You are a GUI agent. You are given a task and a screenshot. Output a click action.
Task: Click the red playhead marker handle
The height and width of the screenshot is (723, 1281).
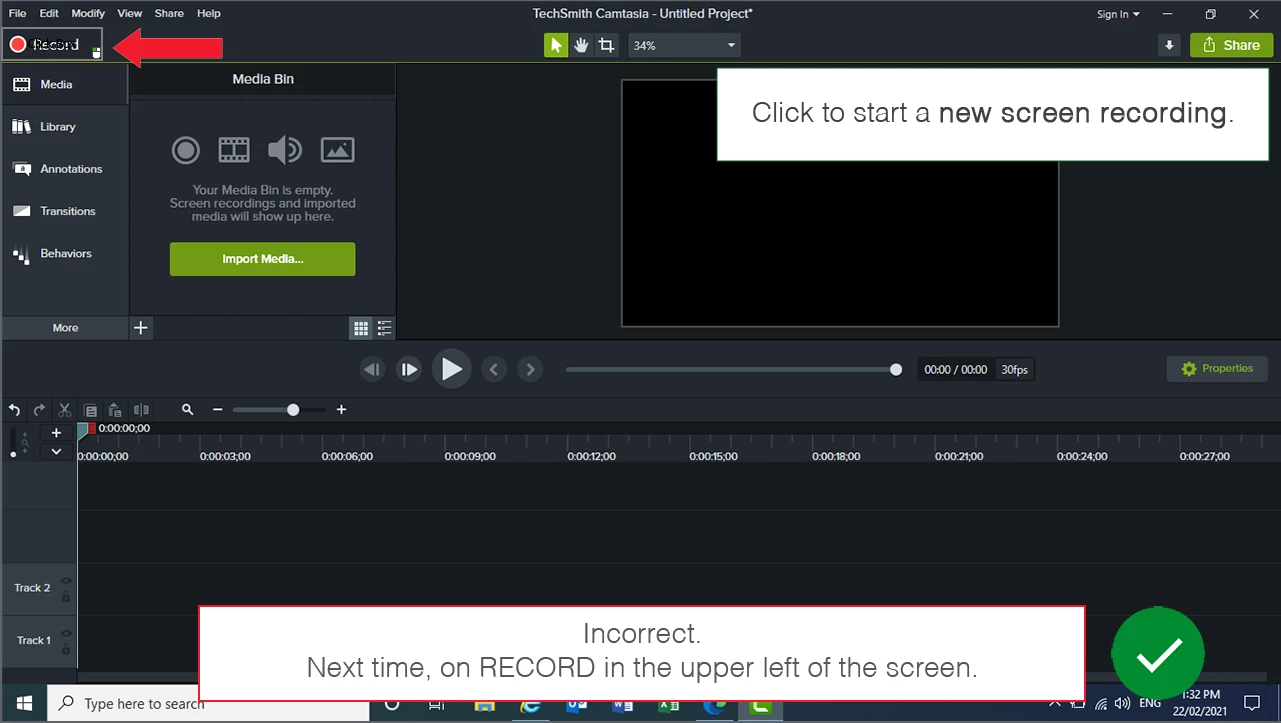click(92, 428)
